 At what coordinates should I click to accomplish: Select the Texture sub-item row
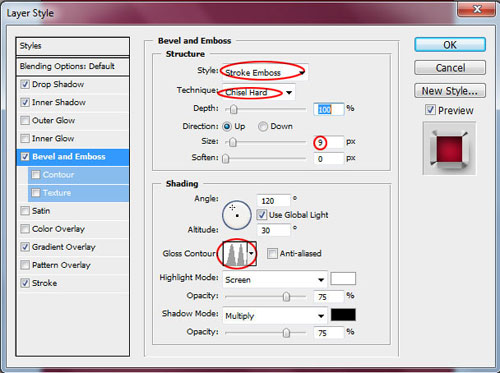point(78,192)
